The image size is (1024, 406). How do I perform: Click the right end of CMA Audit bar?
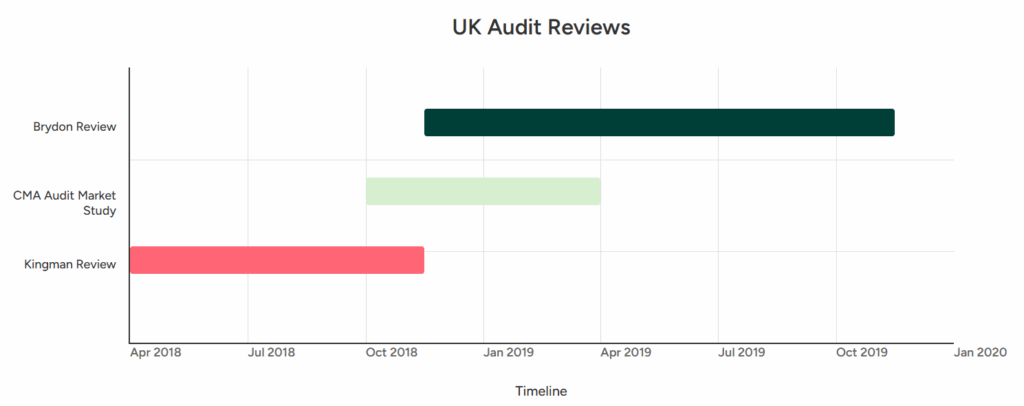598,191
